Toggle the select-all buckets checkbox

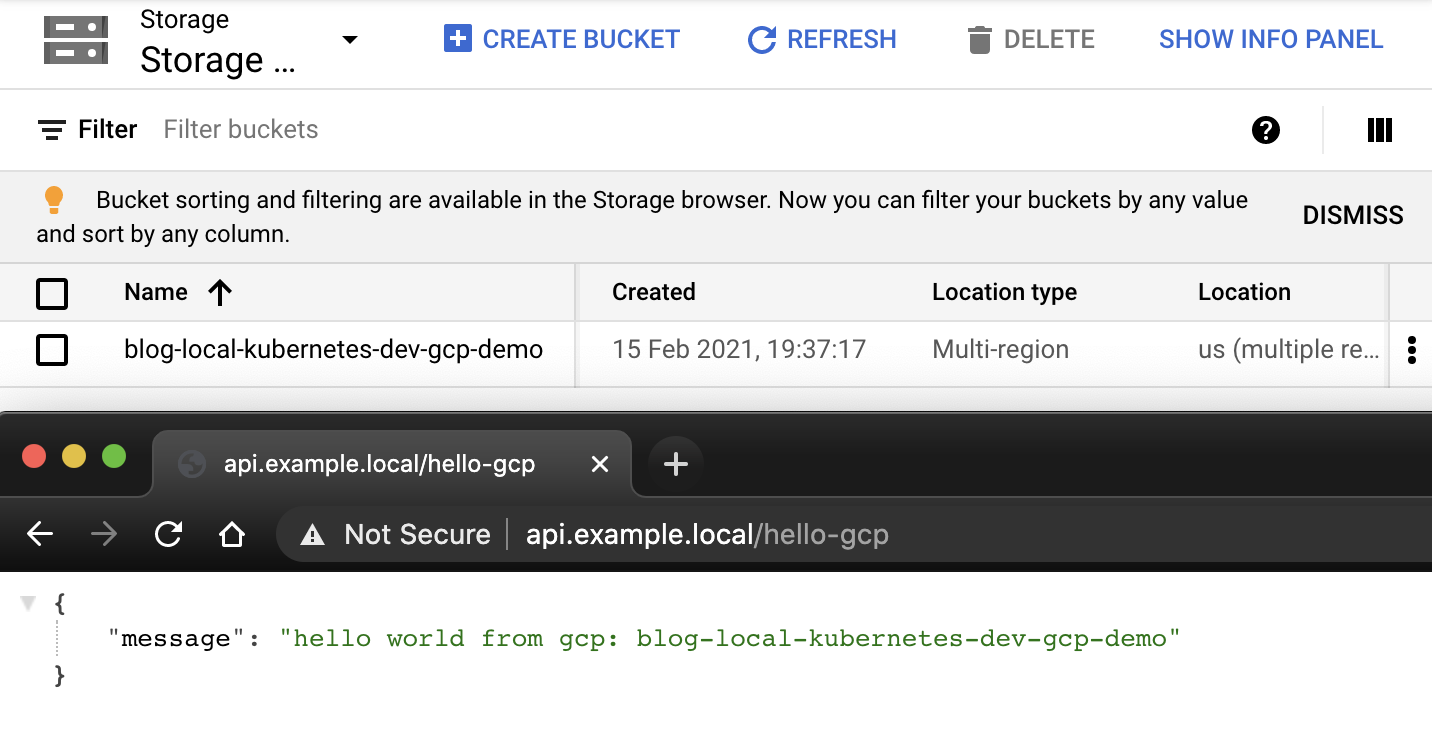(x=52, y=294)
